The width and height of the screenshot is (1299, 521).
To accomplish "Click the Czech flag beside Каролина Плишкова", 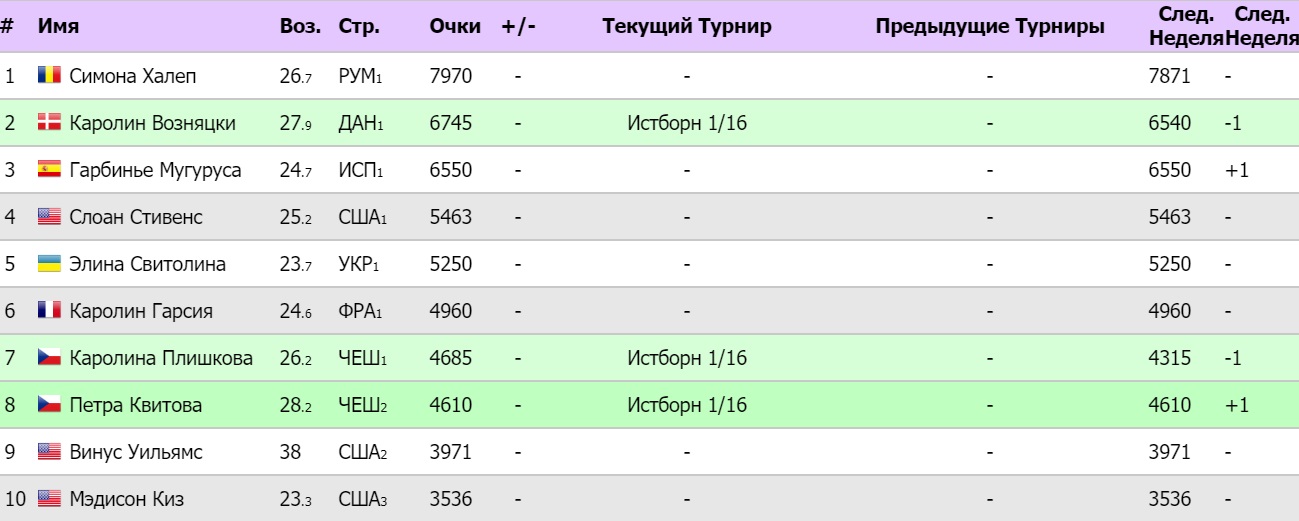I will click(x=49, y=358).
